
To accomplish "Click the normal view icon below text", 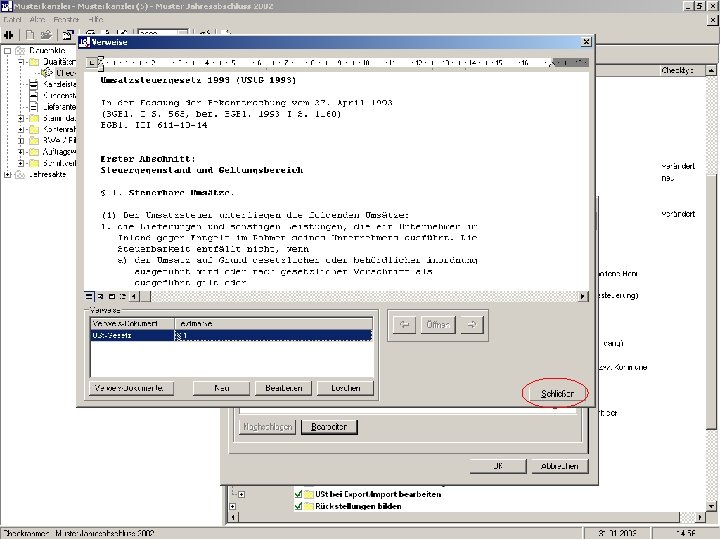I will pos(89,296).
